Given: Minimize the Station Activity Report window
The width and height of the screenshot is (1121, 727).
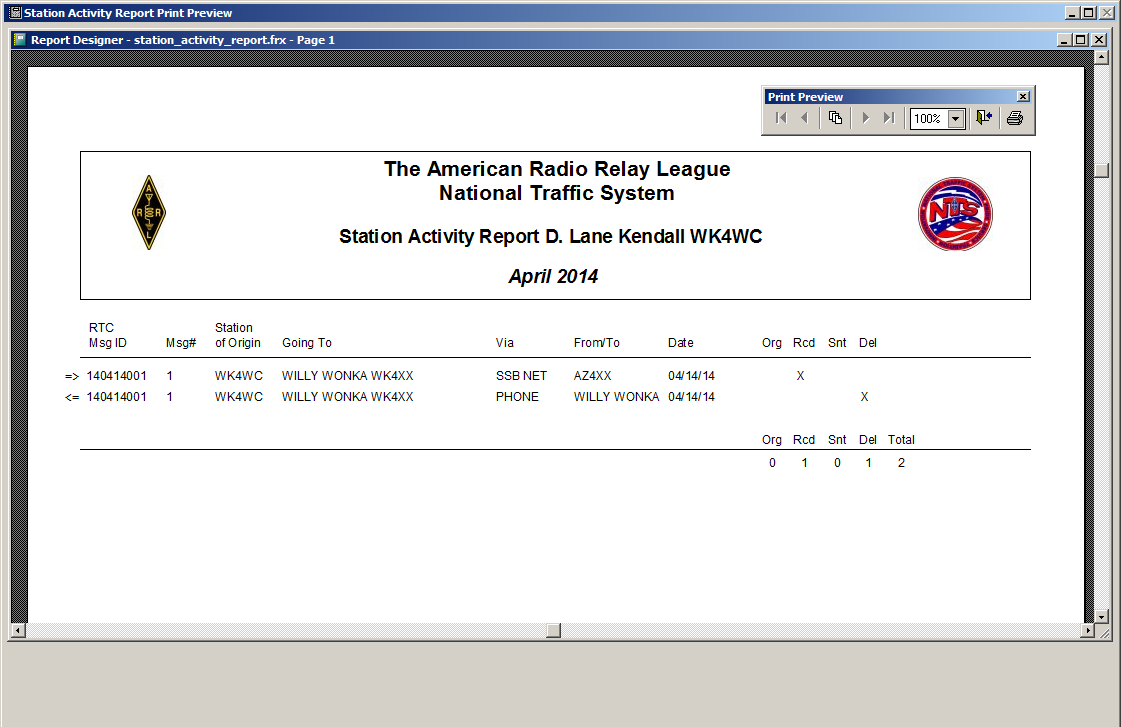Looking at the screenshot, I should pos(1072,13).
